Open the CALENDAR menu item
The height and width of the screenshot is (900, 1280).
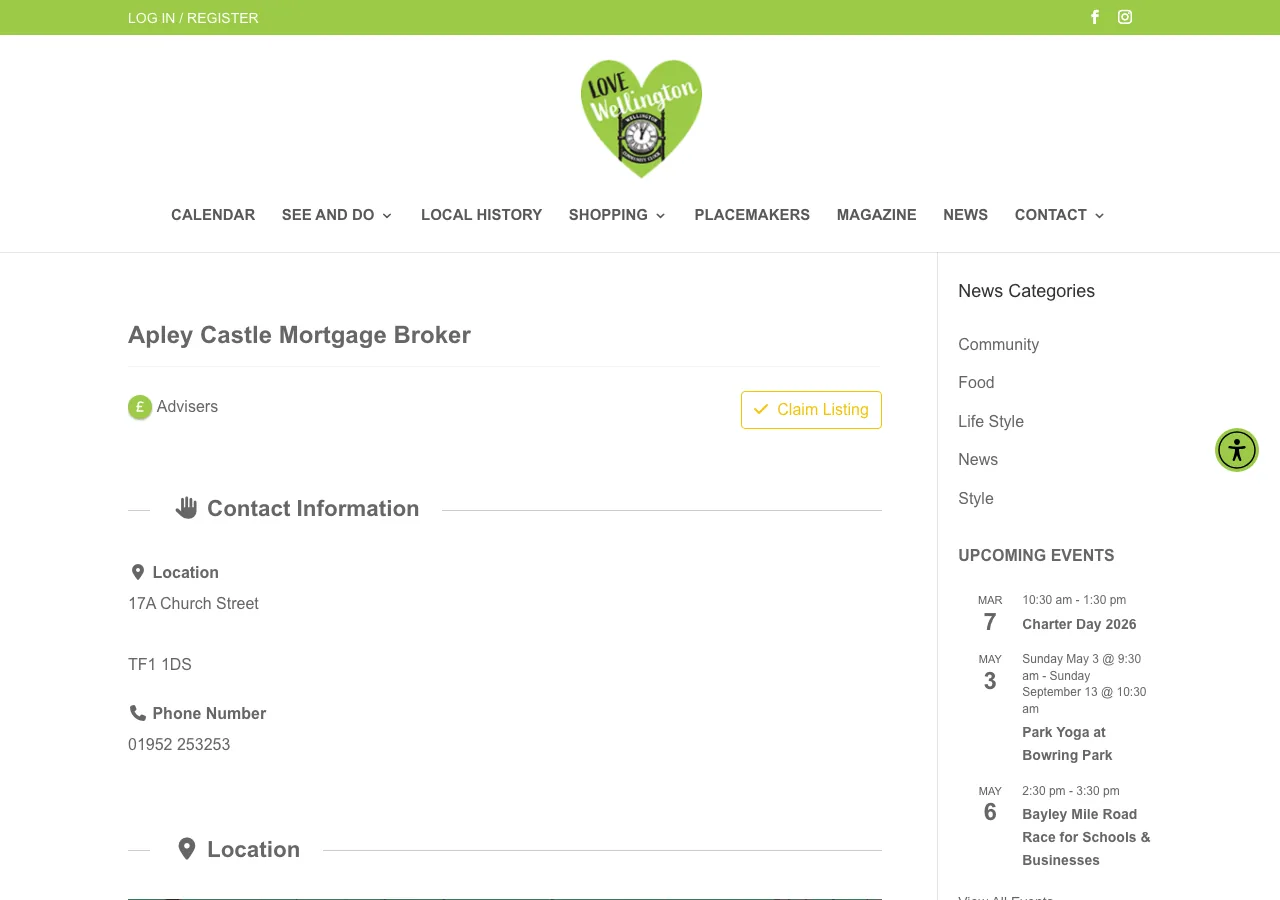tap(213, 215)
